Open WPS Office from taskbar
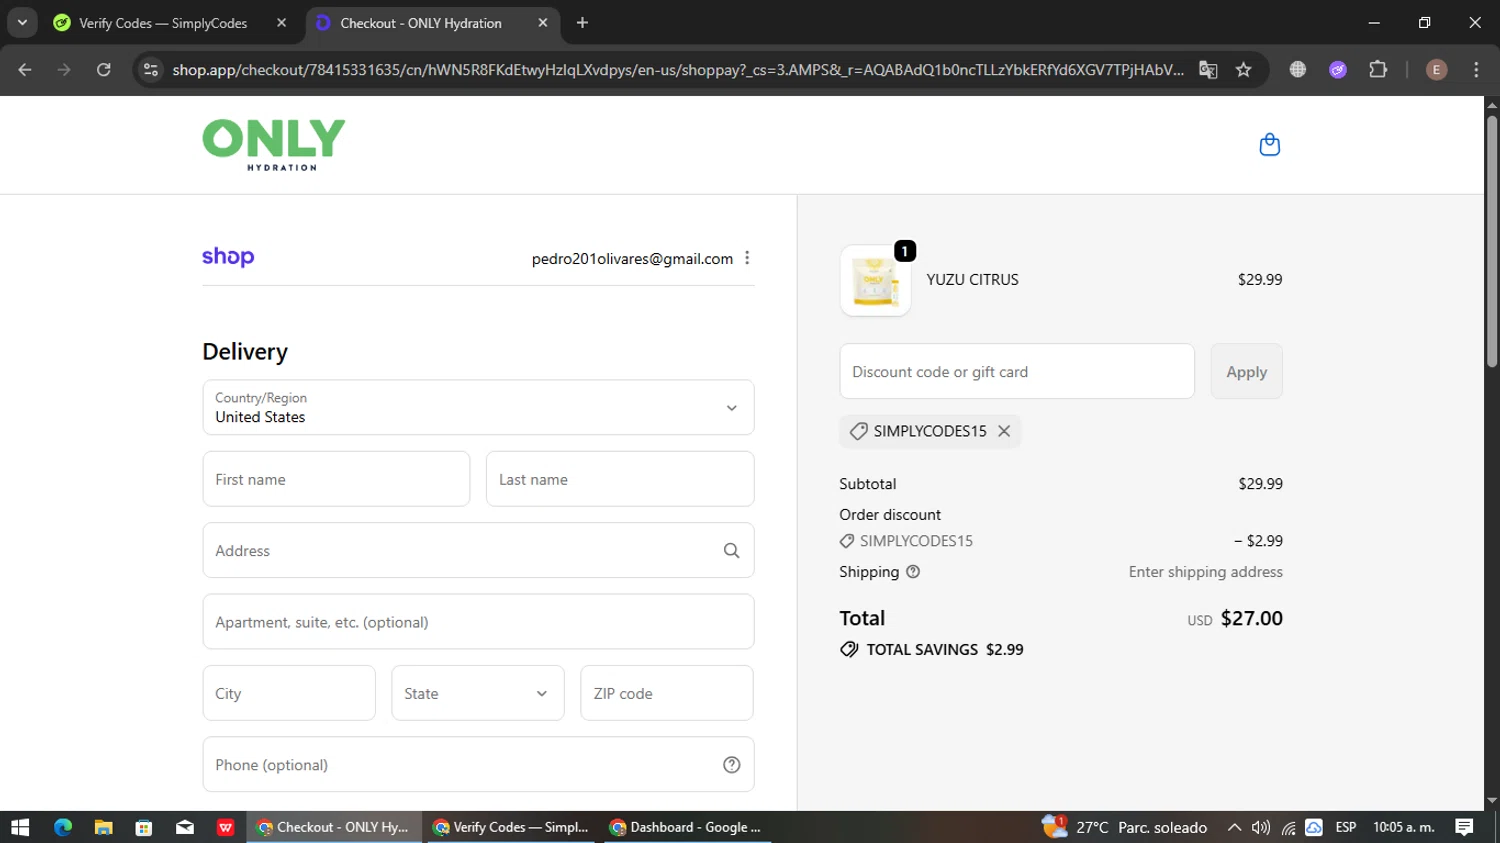The image size is (1500, 843). (226, 827)
